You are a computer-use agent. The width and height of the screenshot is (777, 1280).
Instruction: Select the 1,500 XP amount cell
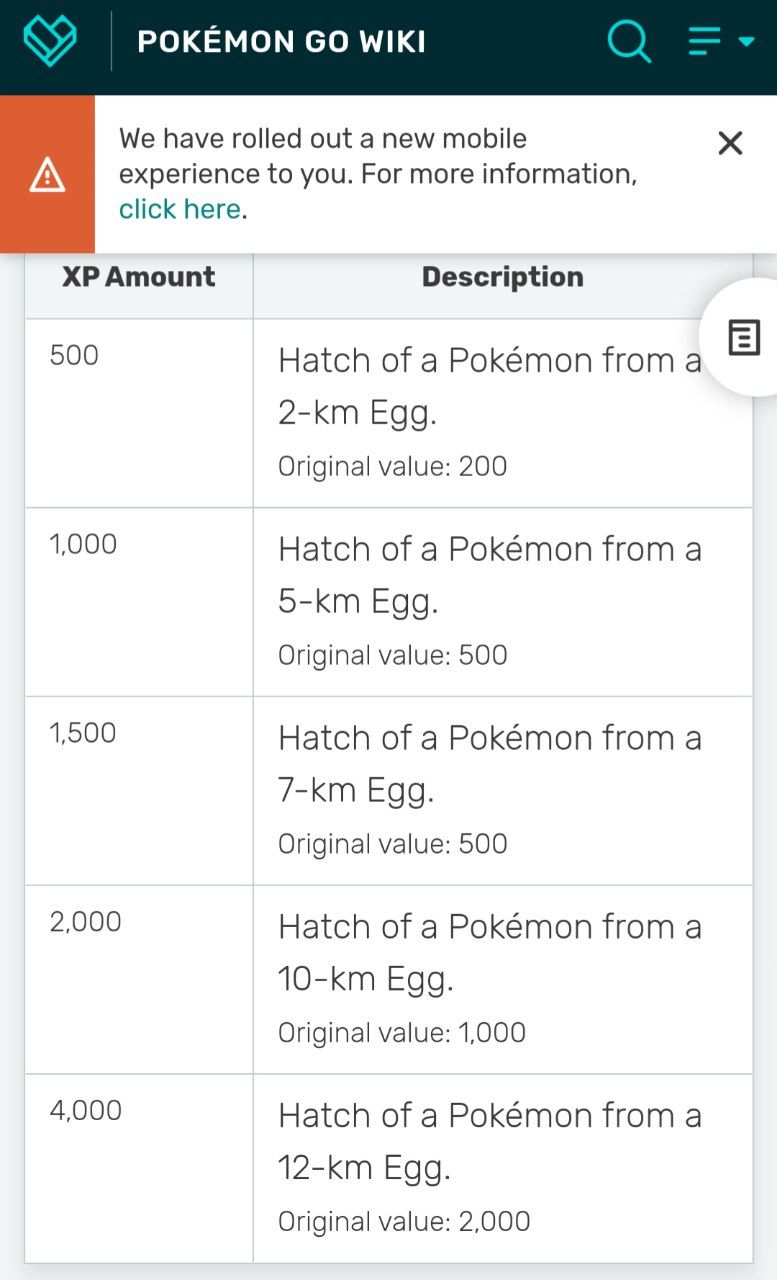(139, 791)
